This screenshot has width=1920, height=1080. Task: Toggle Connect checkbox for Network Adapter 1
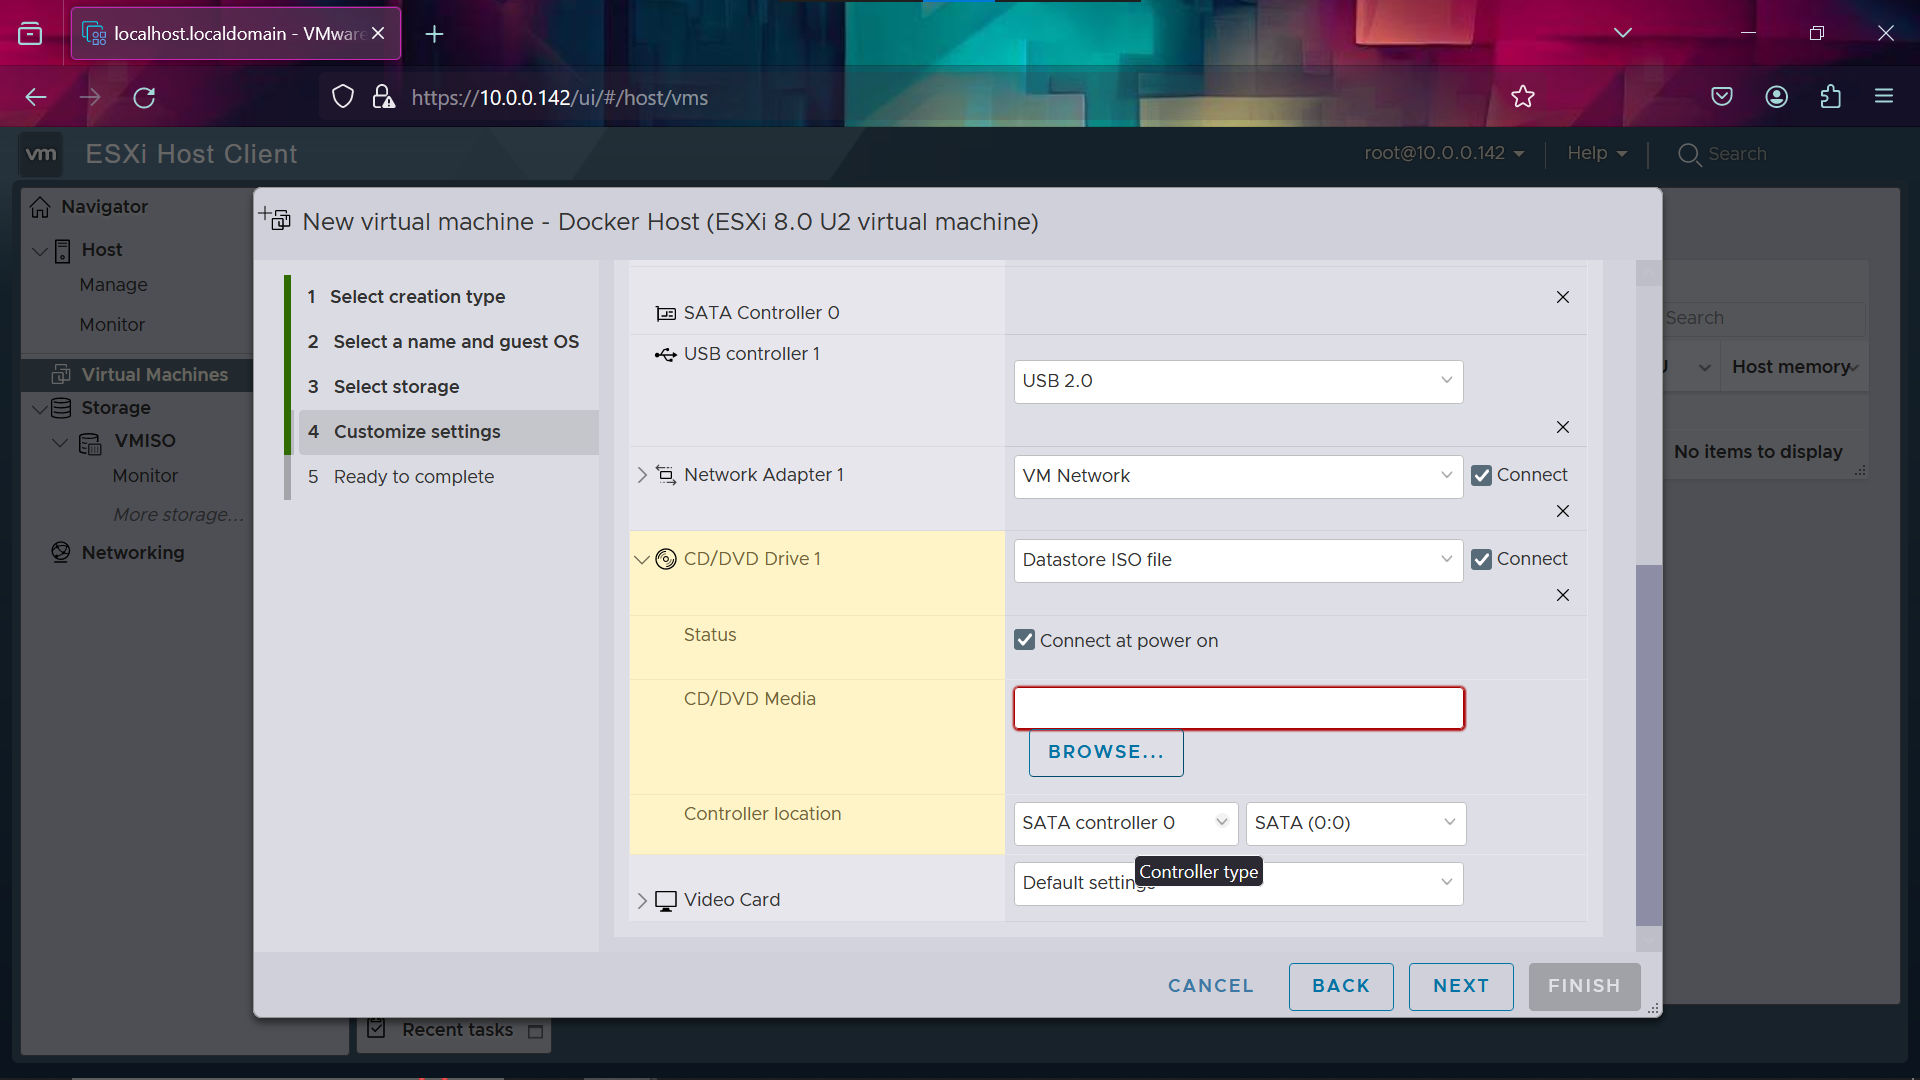tap(1482, 475)
